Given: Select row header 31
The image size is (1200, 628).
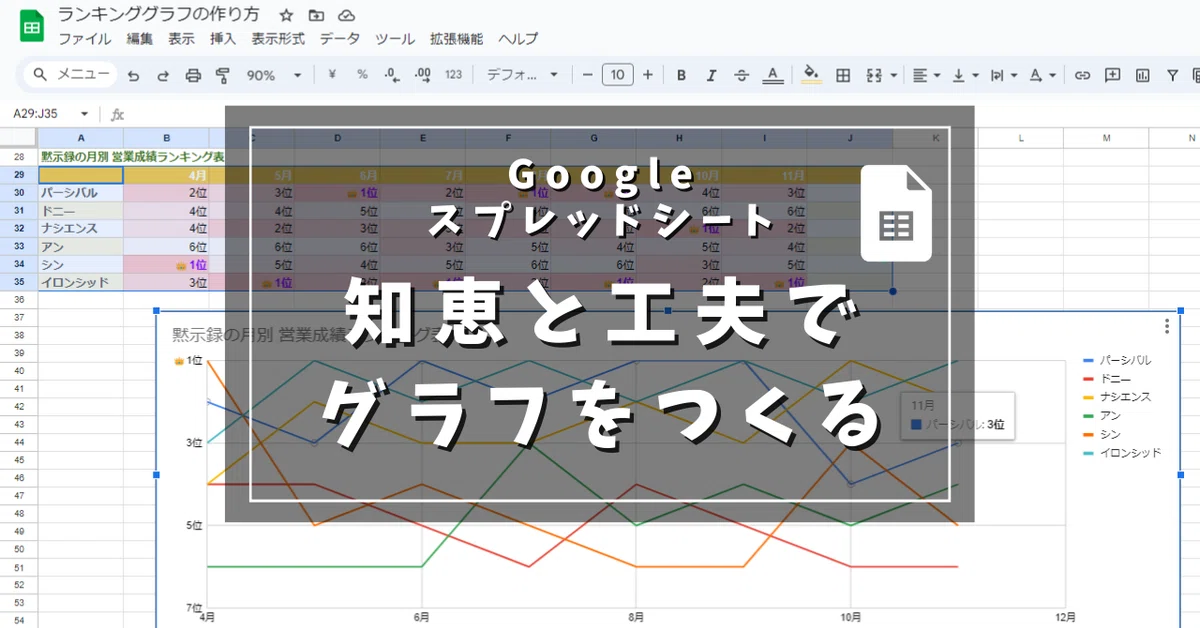Looking at the screenshot, I should [x=18, y=211].
